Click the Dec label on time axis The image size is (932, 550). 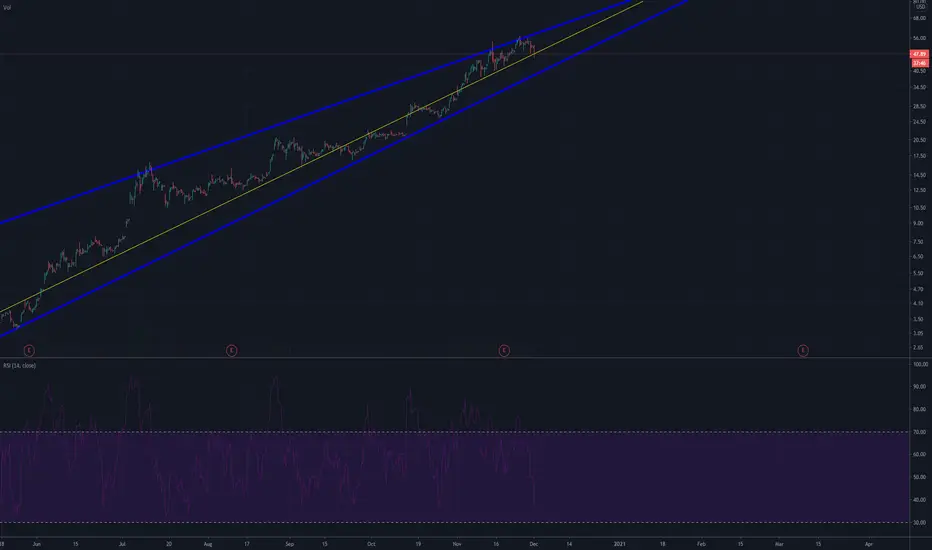(x=533, y=543)
